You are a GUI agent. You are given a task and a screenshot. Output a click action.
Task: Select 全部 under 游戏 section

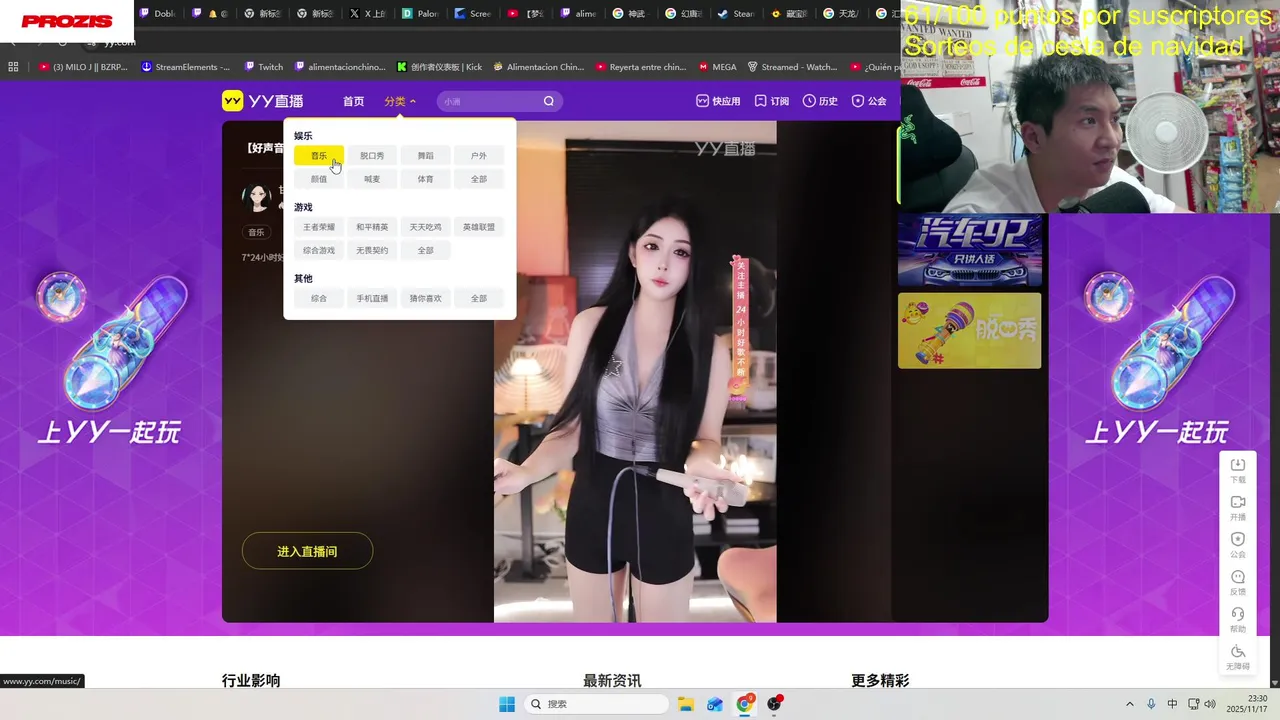(x=426, y=250)
